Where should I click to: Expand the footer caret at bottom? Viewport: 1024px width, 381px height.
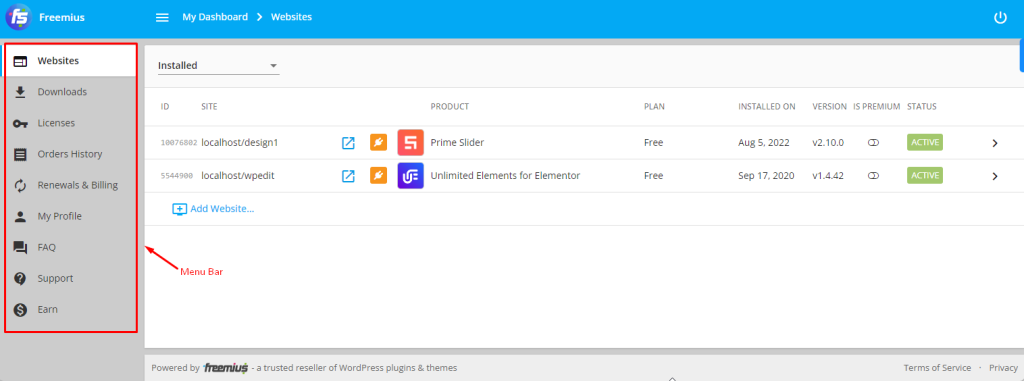click(x=673, y=378)
